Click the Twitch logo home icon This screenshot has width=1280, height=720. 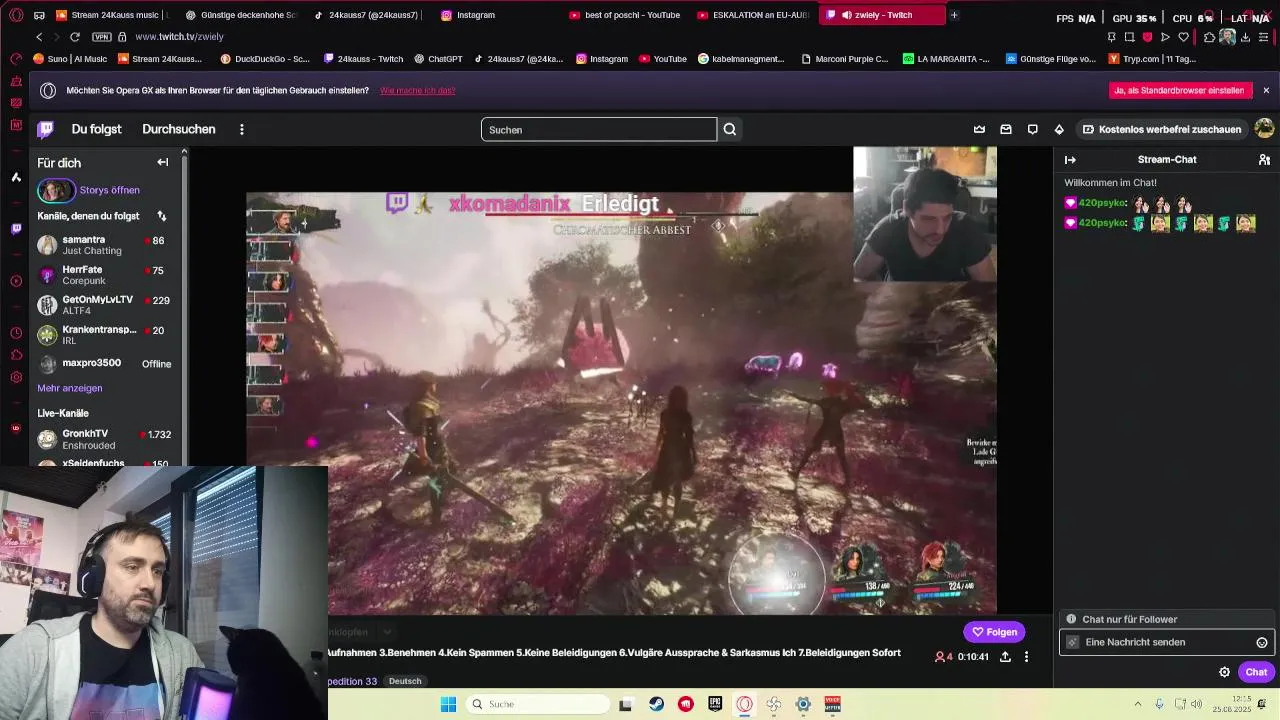click(x=46, y=129)
